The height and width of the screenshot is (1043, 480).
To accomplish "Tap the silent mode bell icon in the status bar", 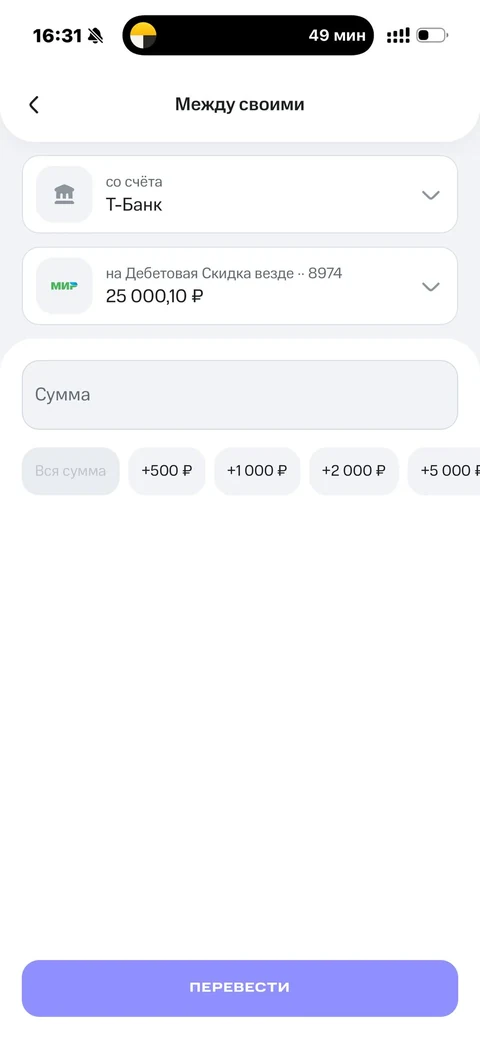I will click(96, 36).
